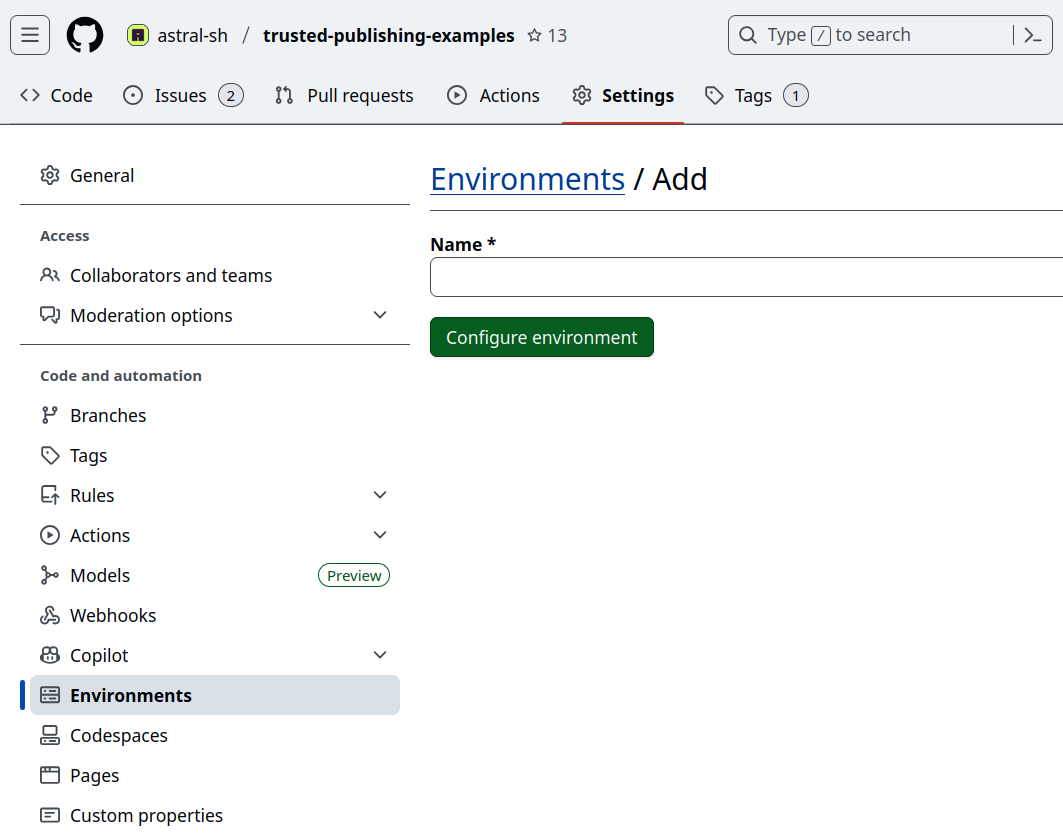
Task: Star the trusted-publishing-examples repository
Action: (533, 35)
